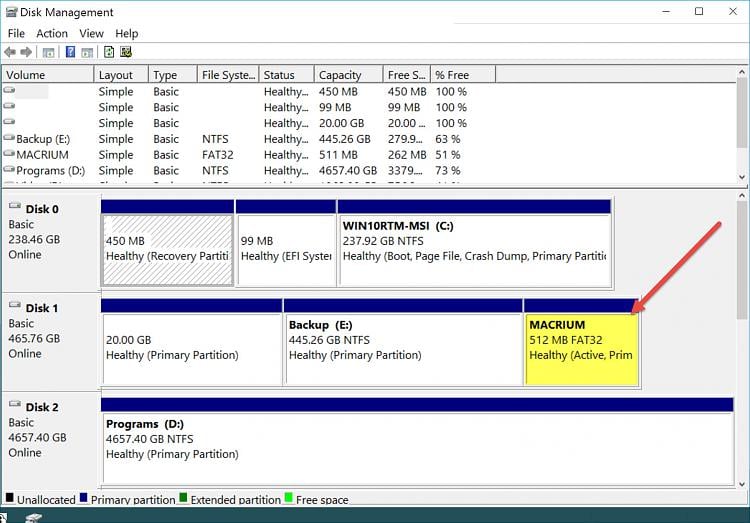
Task: Click the light green Free space legend swatch
Action: pos(288,498)
